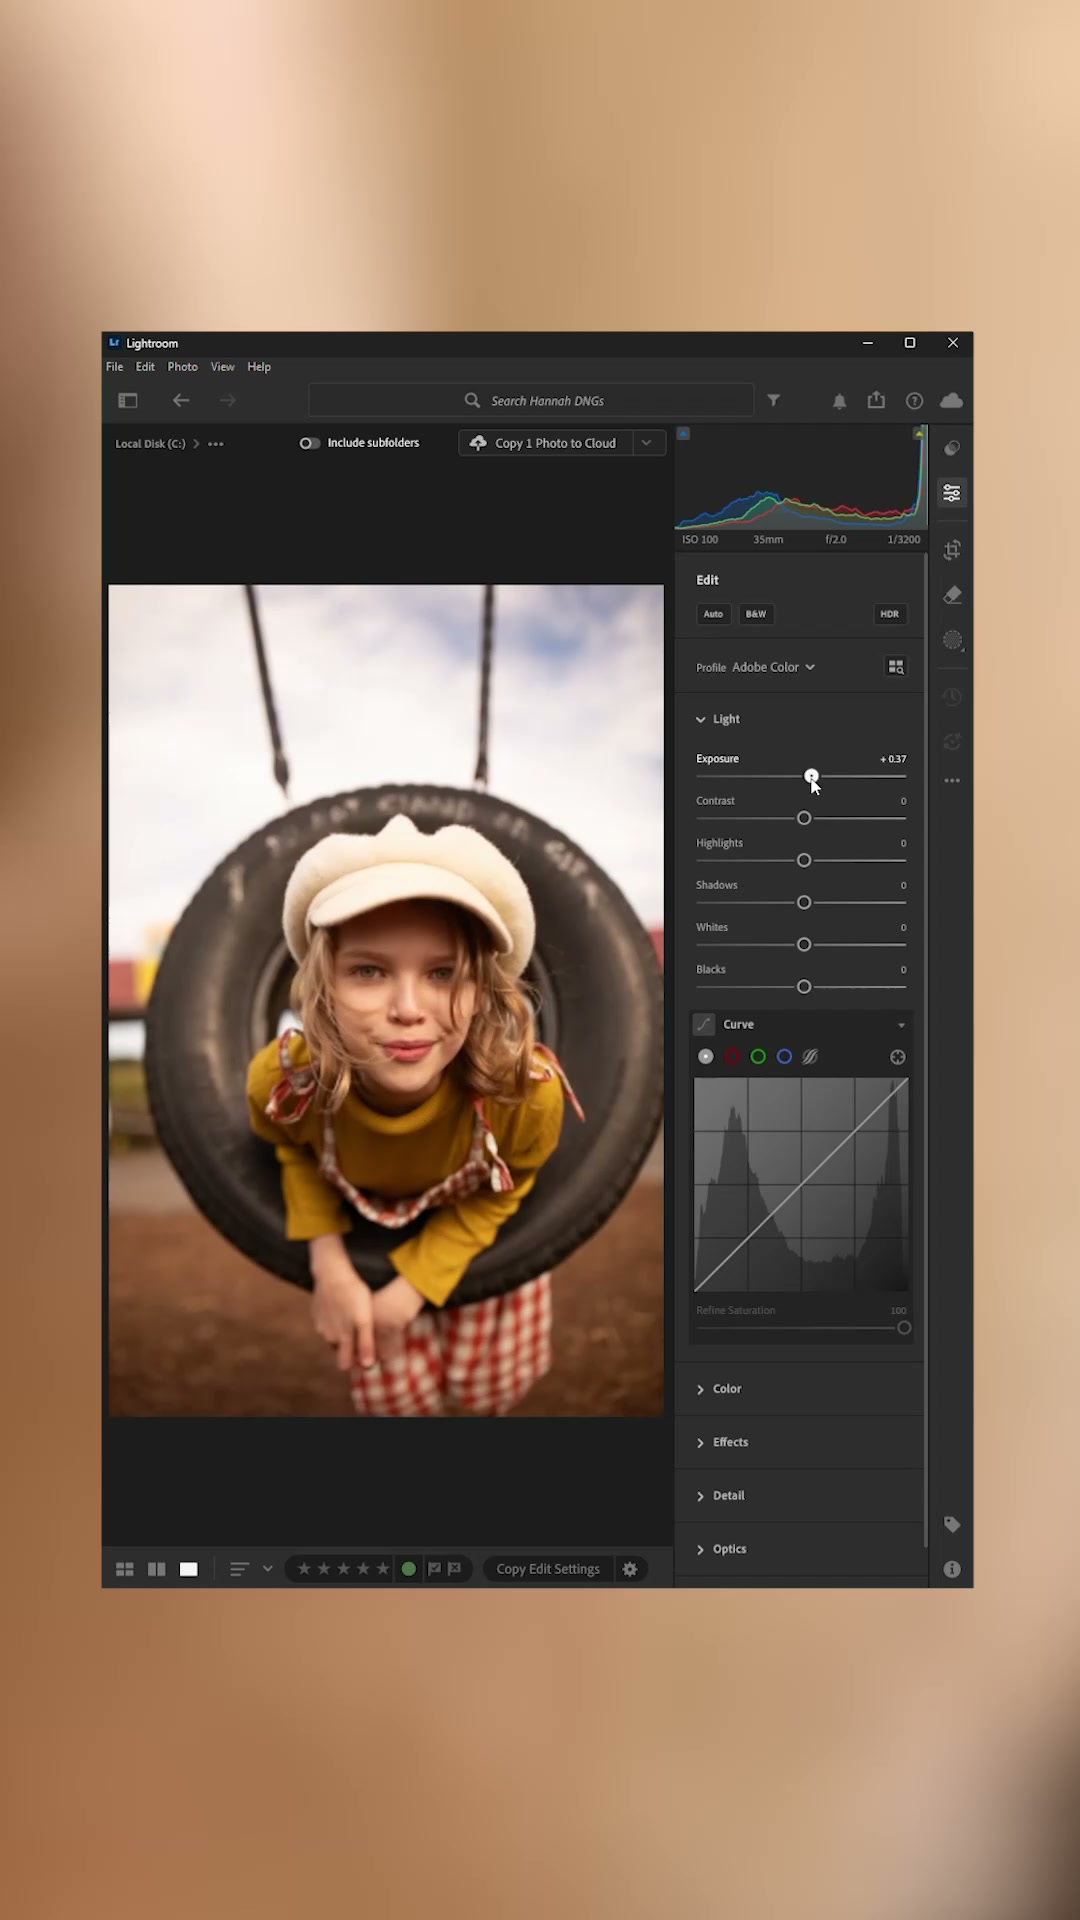
Task: Select the red curve channel
Action: coord(732,1057)
